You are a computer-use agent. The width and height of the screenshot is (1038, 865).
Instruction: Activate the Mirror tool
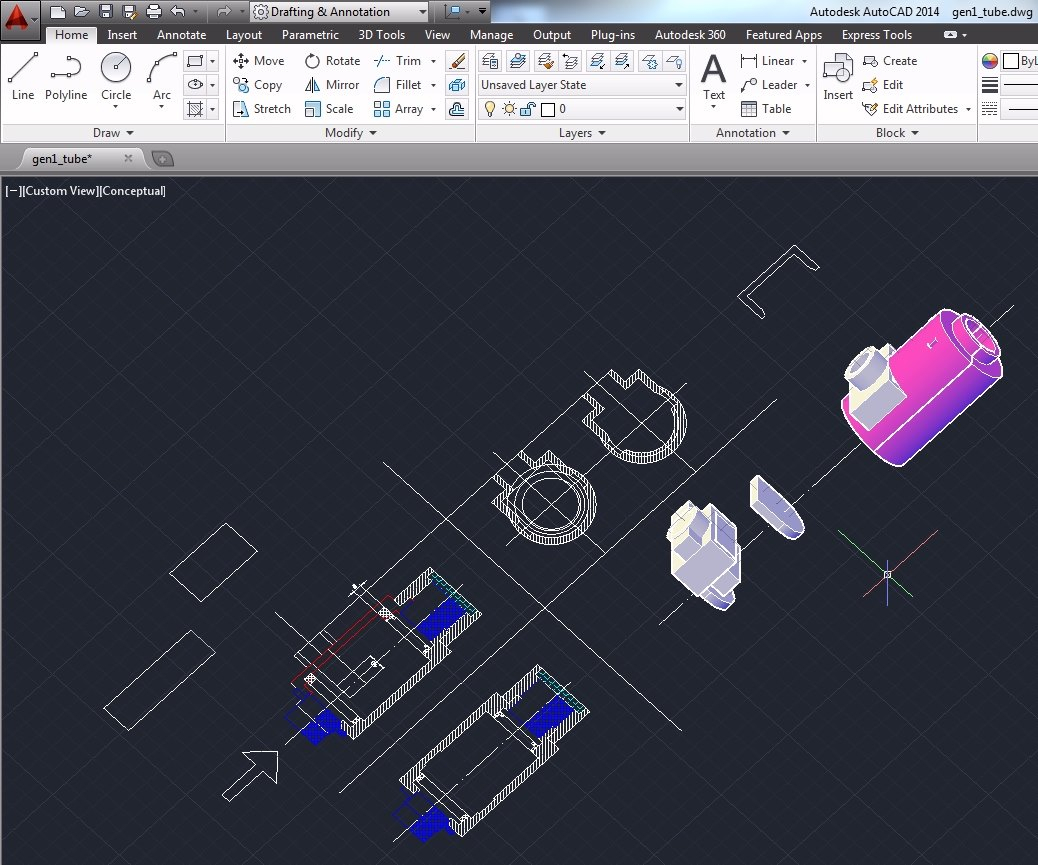331,85
